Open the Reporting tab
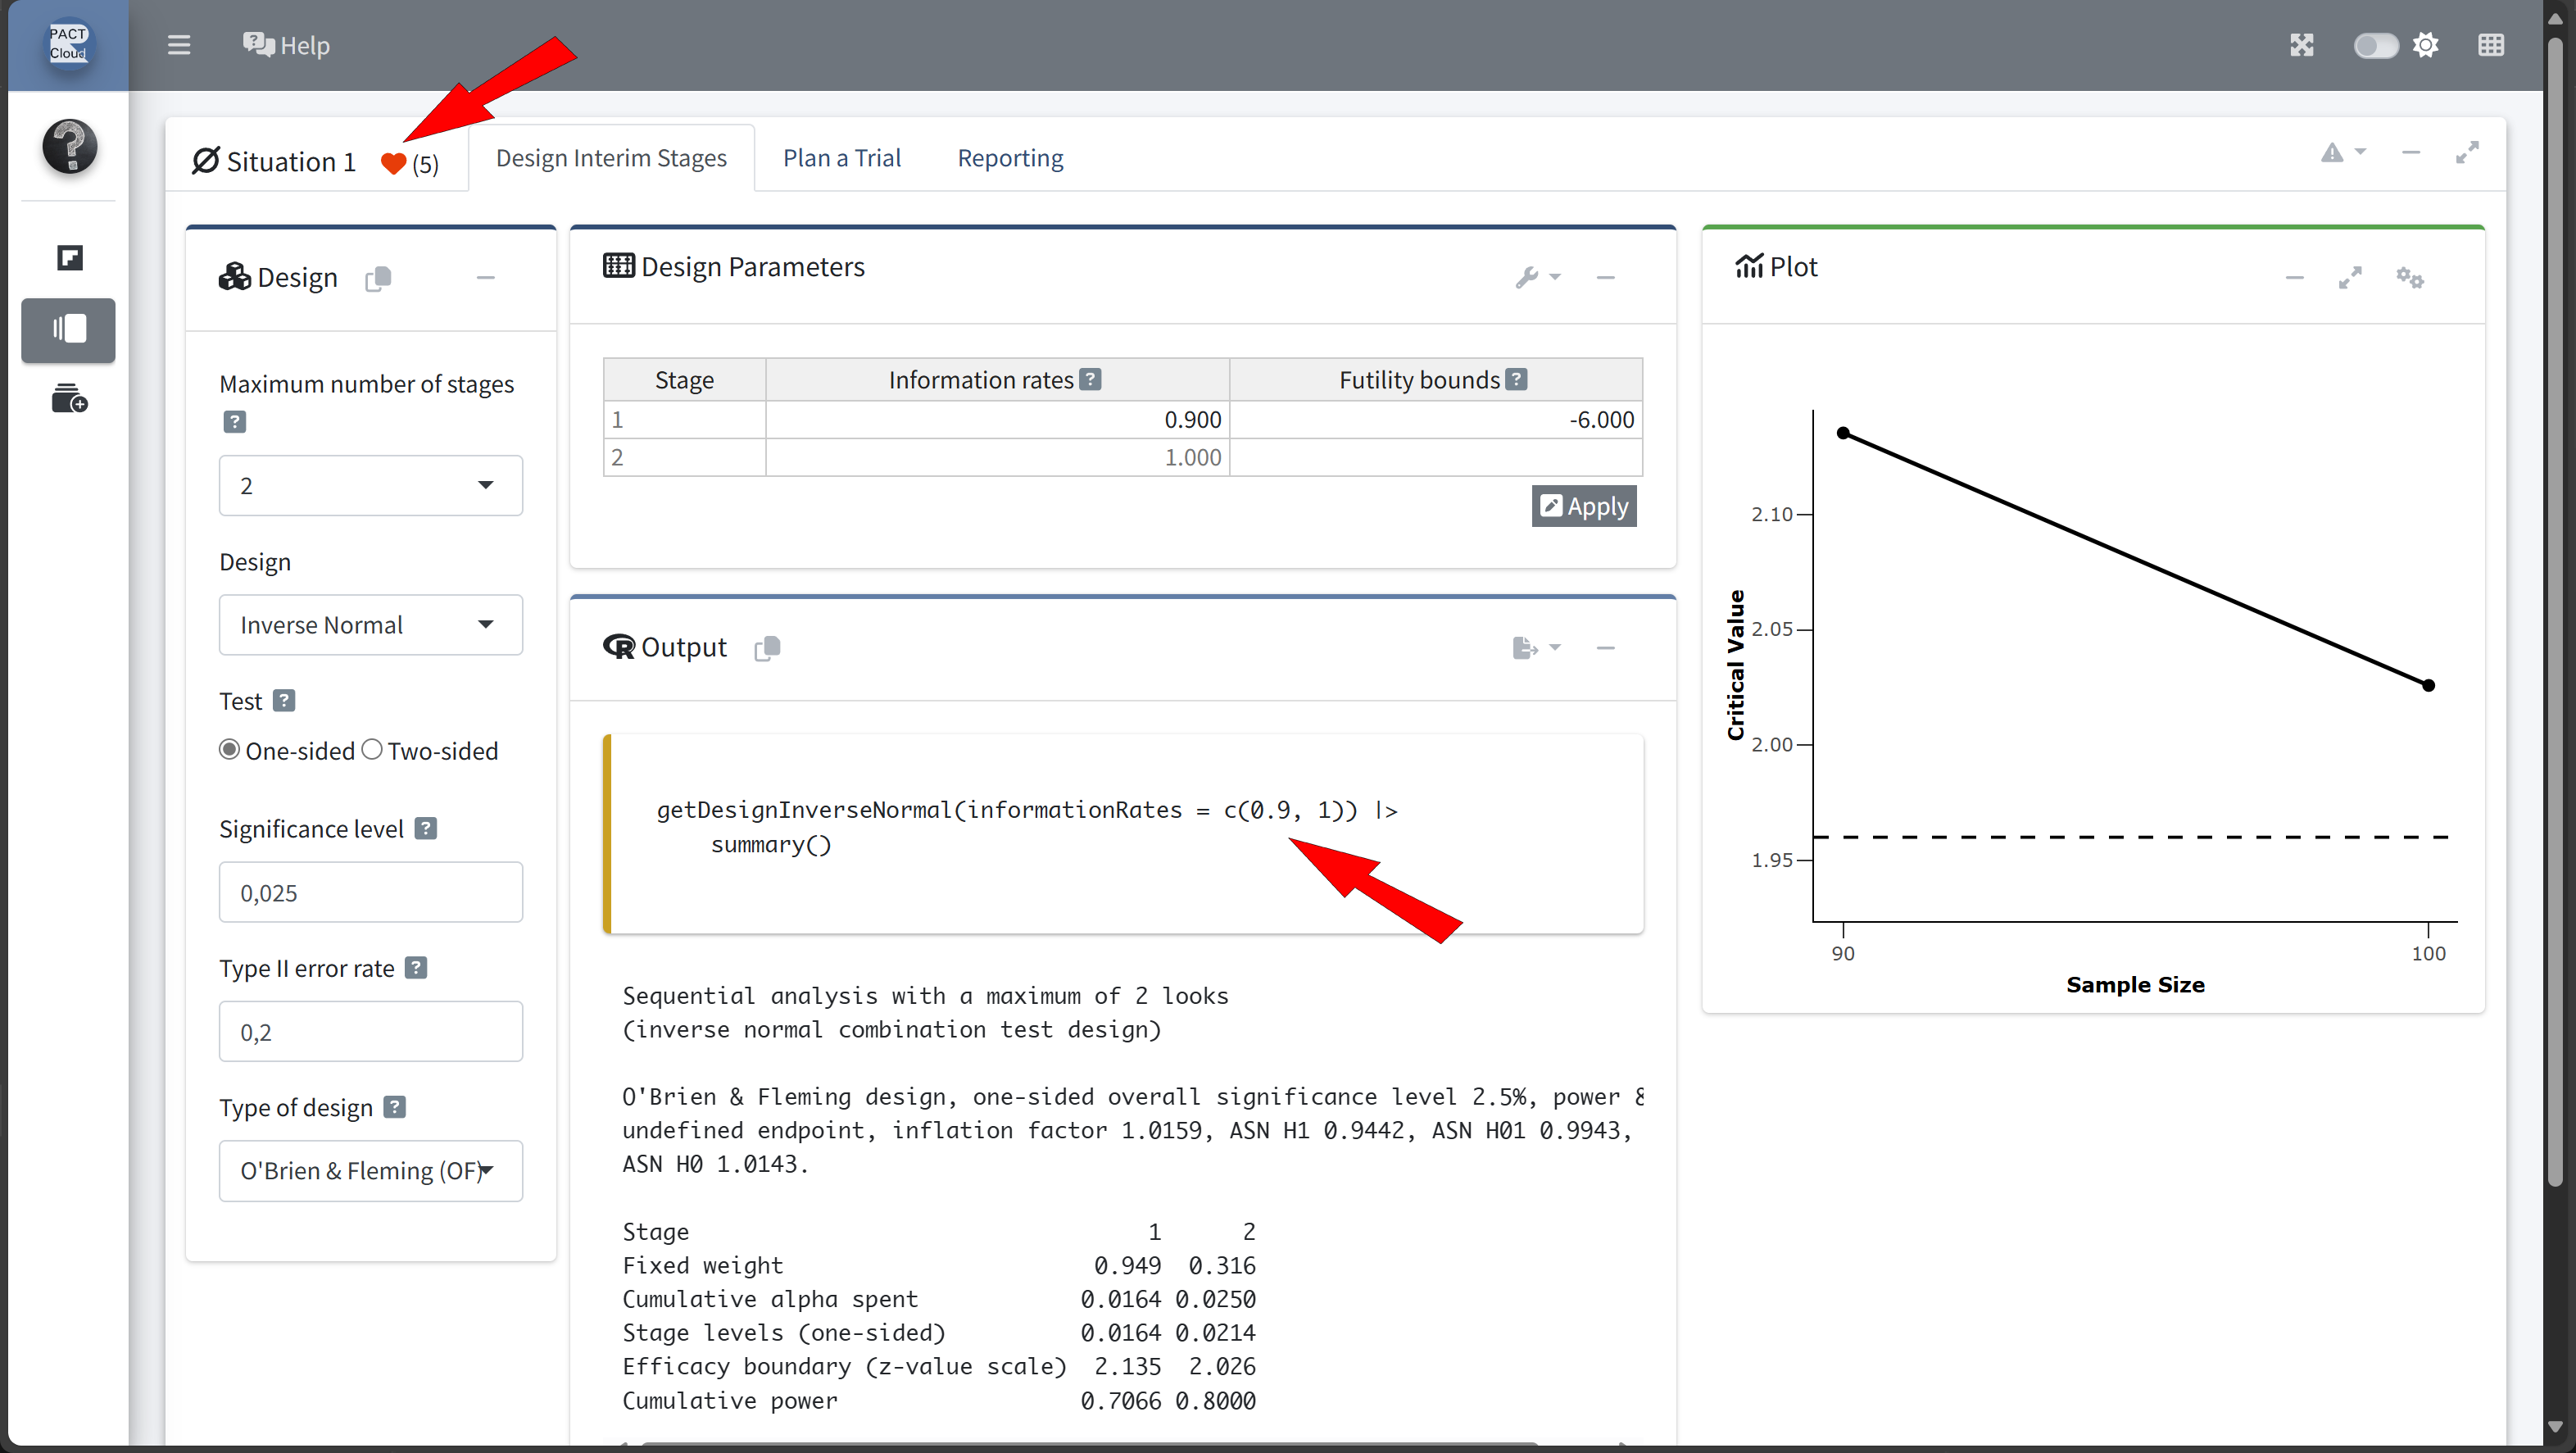 pos(1010,158)
